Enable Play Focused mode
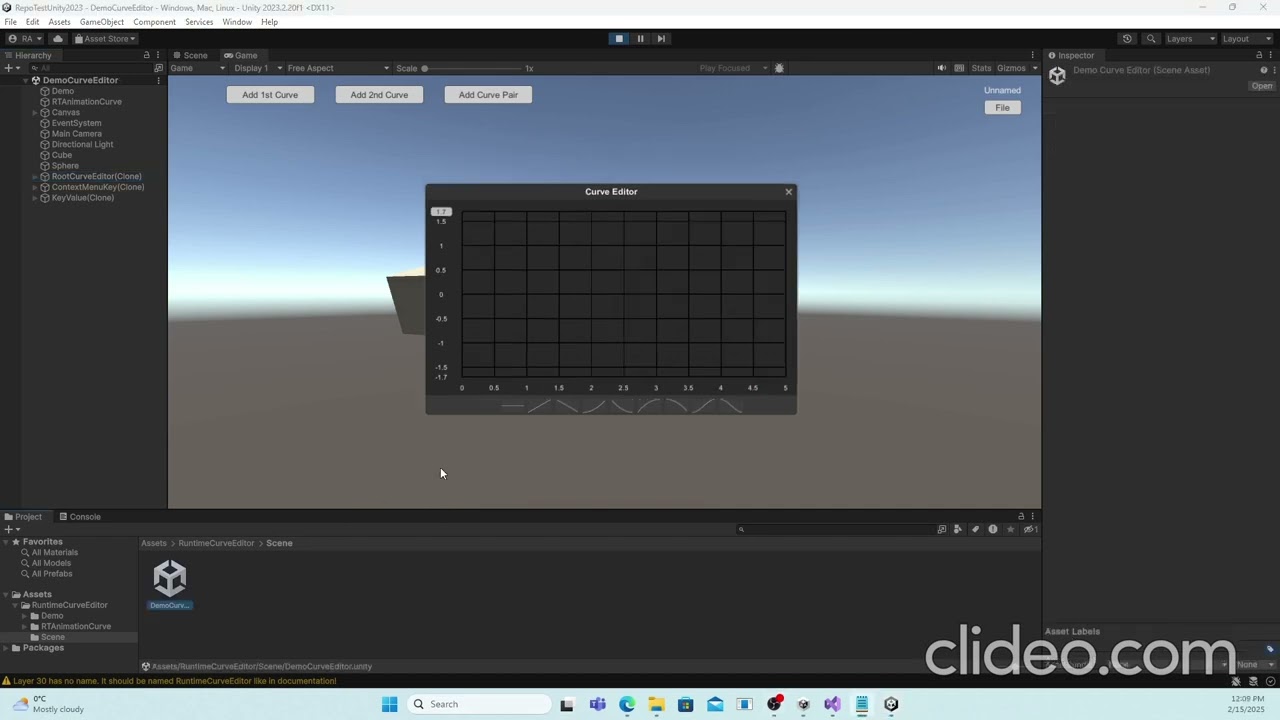The image size is (1280, 720). pyautogui.click(x=724, y=68)
